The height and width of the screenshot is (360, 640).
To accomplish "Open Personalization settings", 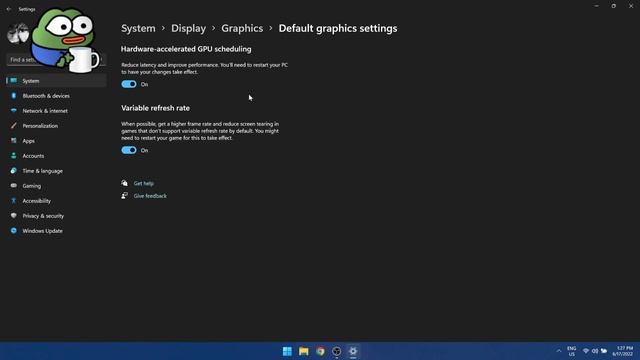I will 56,126.
